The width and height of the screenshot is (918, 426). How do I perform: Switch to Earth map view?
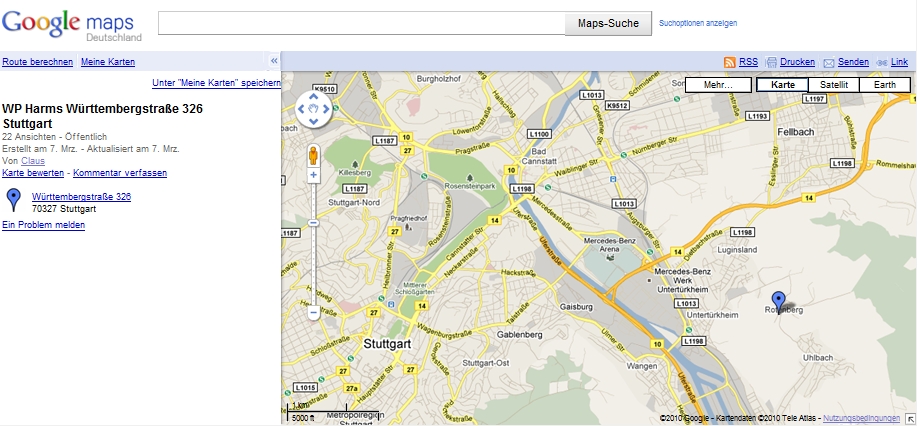(x=884, y=85)
